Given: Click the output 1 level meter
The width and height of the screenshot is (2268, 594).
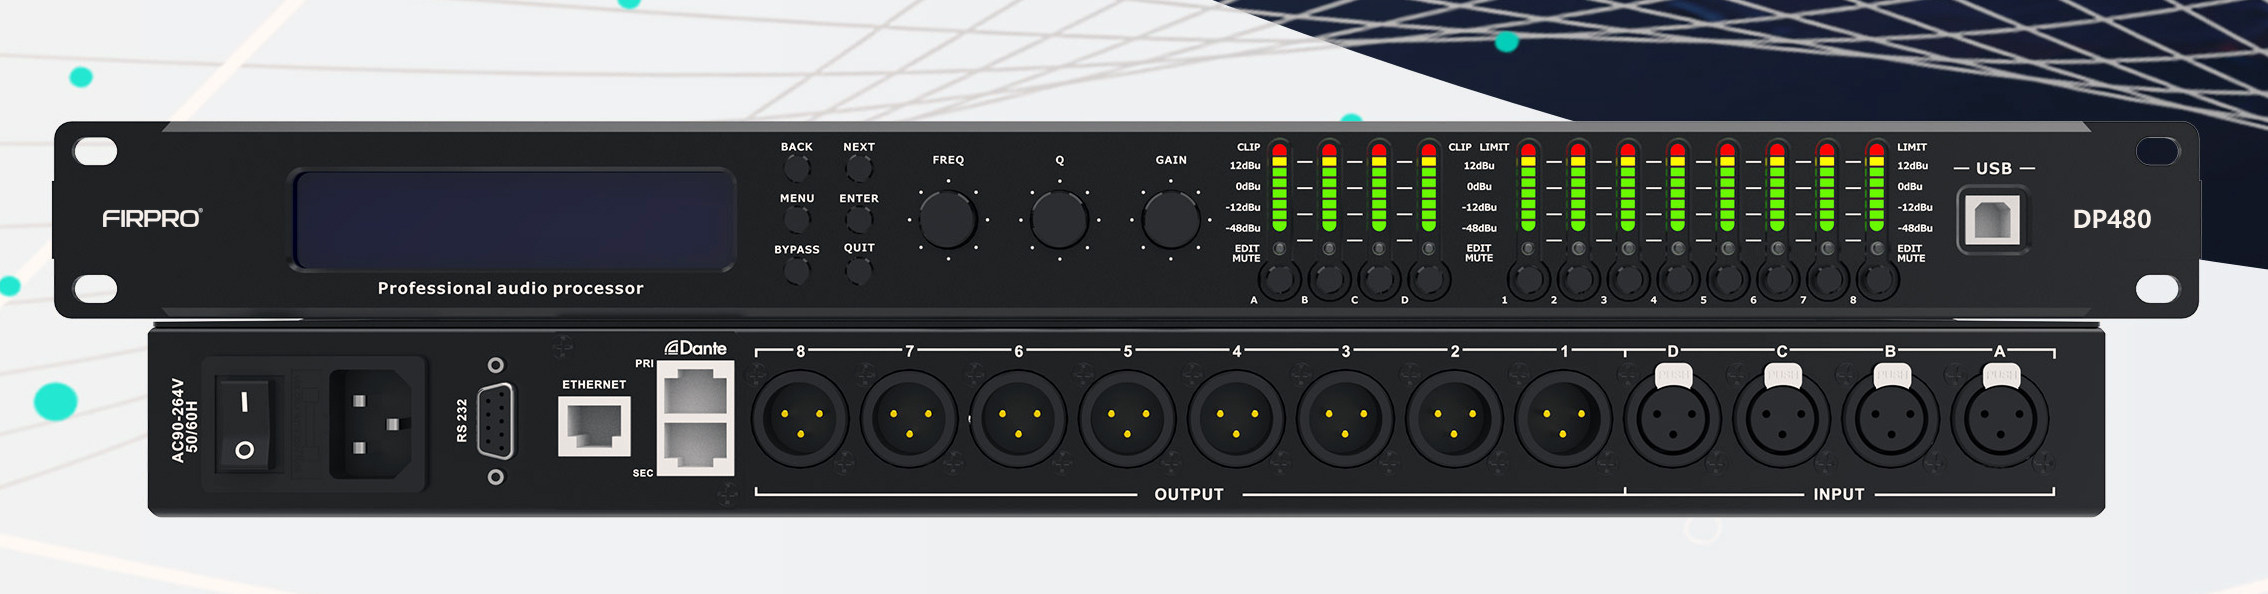Looking at the screenshot, I should point(1528,187).
